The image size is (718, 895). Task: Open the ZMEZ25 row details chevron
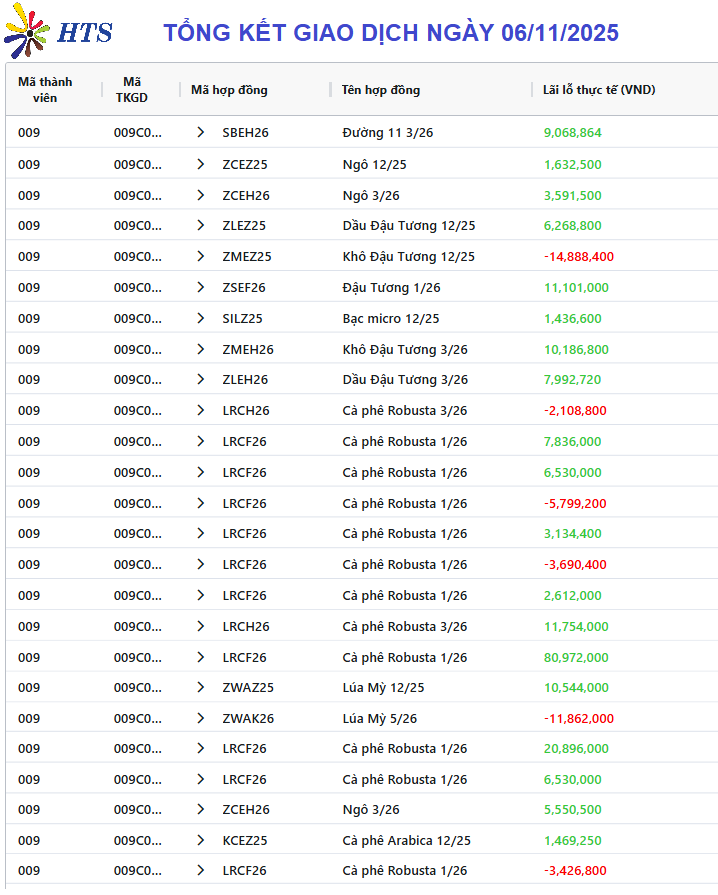200,257
